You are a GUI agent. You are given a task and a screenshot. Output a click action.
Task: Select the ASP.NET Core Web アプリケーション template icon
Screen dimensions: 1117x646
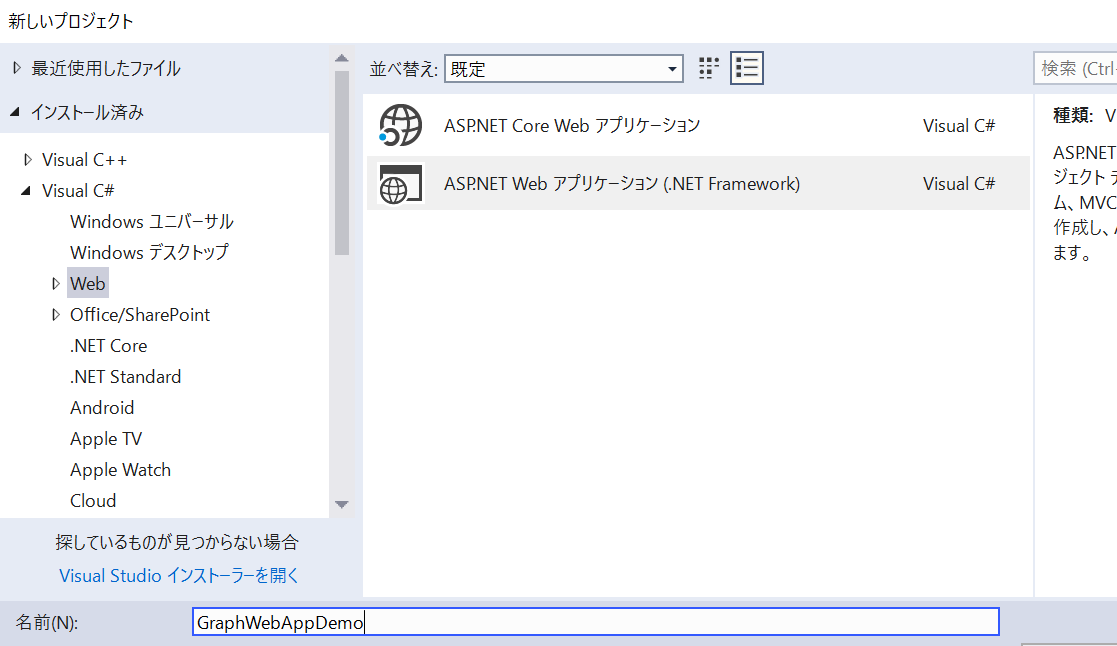(399, 125)
